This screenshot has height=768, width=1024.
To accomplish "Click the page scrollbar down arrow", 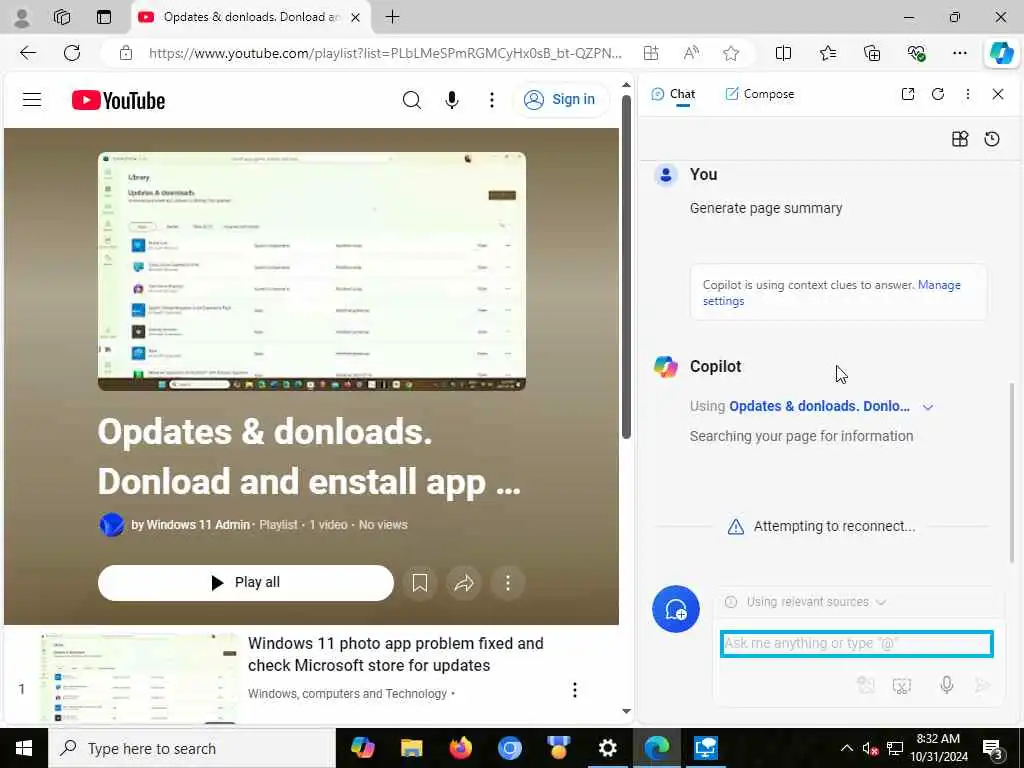I will point(626,711).
